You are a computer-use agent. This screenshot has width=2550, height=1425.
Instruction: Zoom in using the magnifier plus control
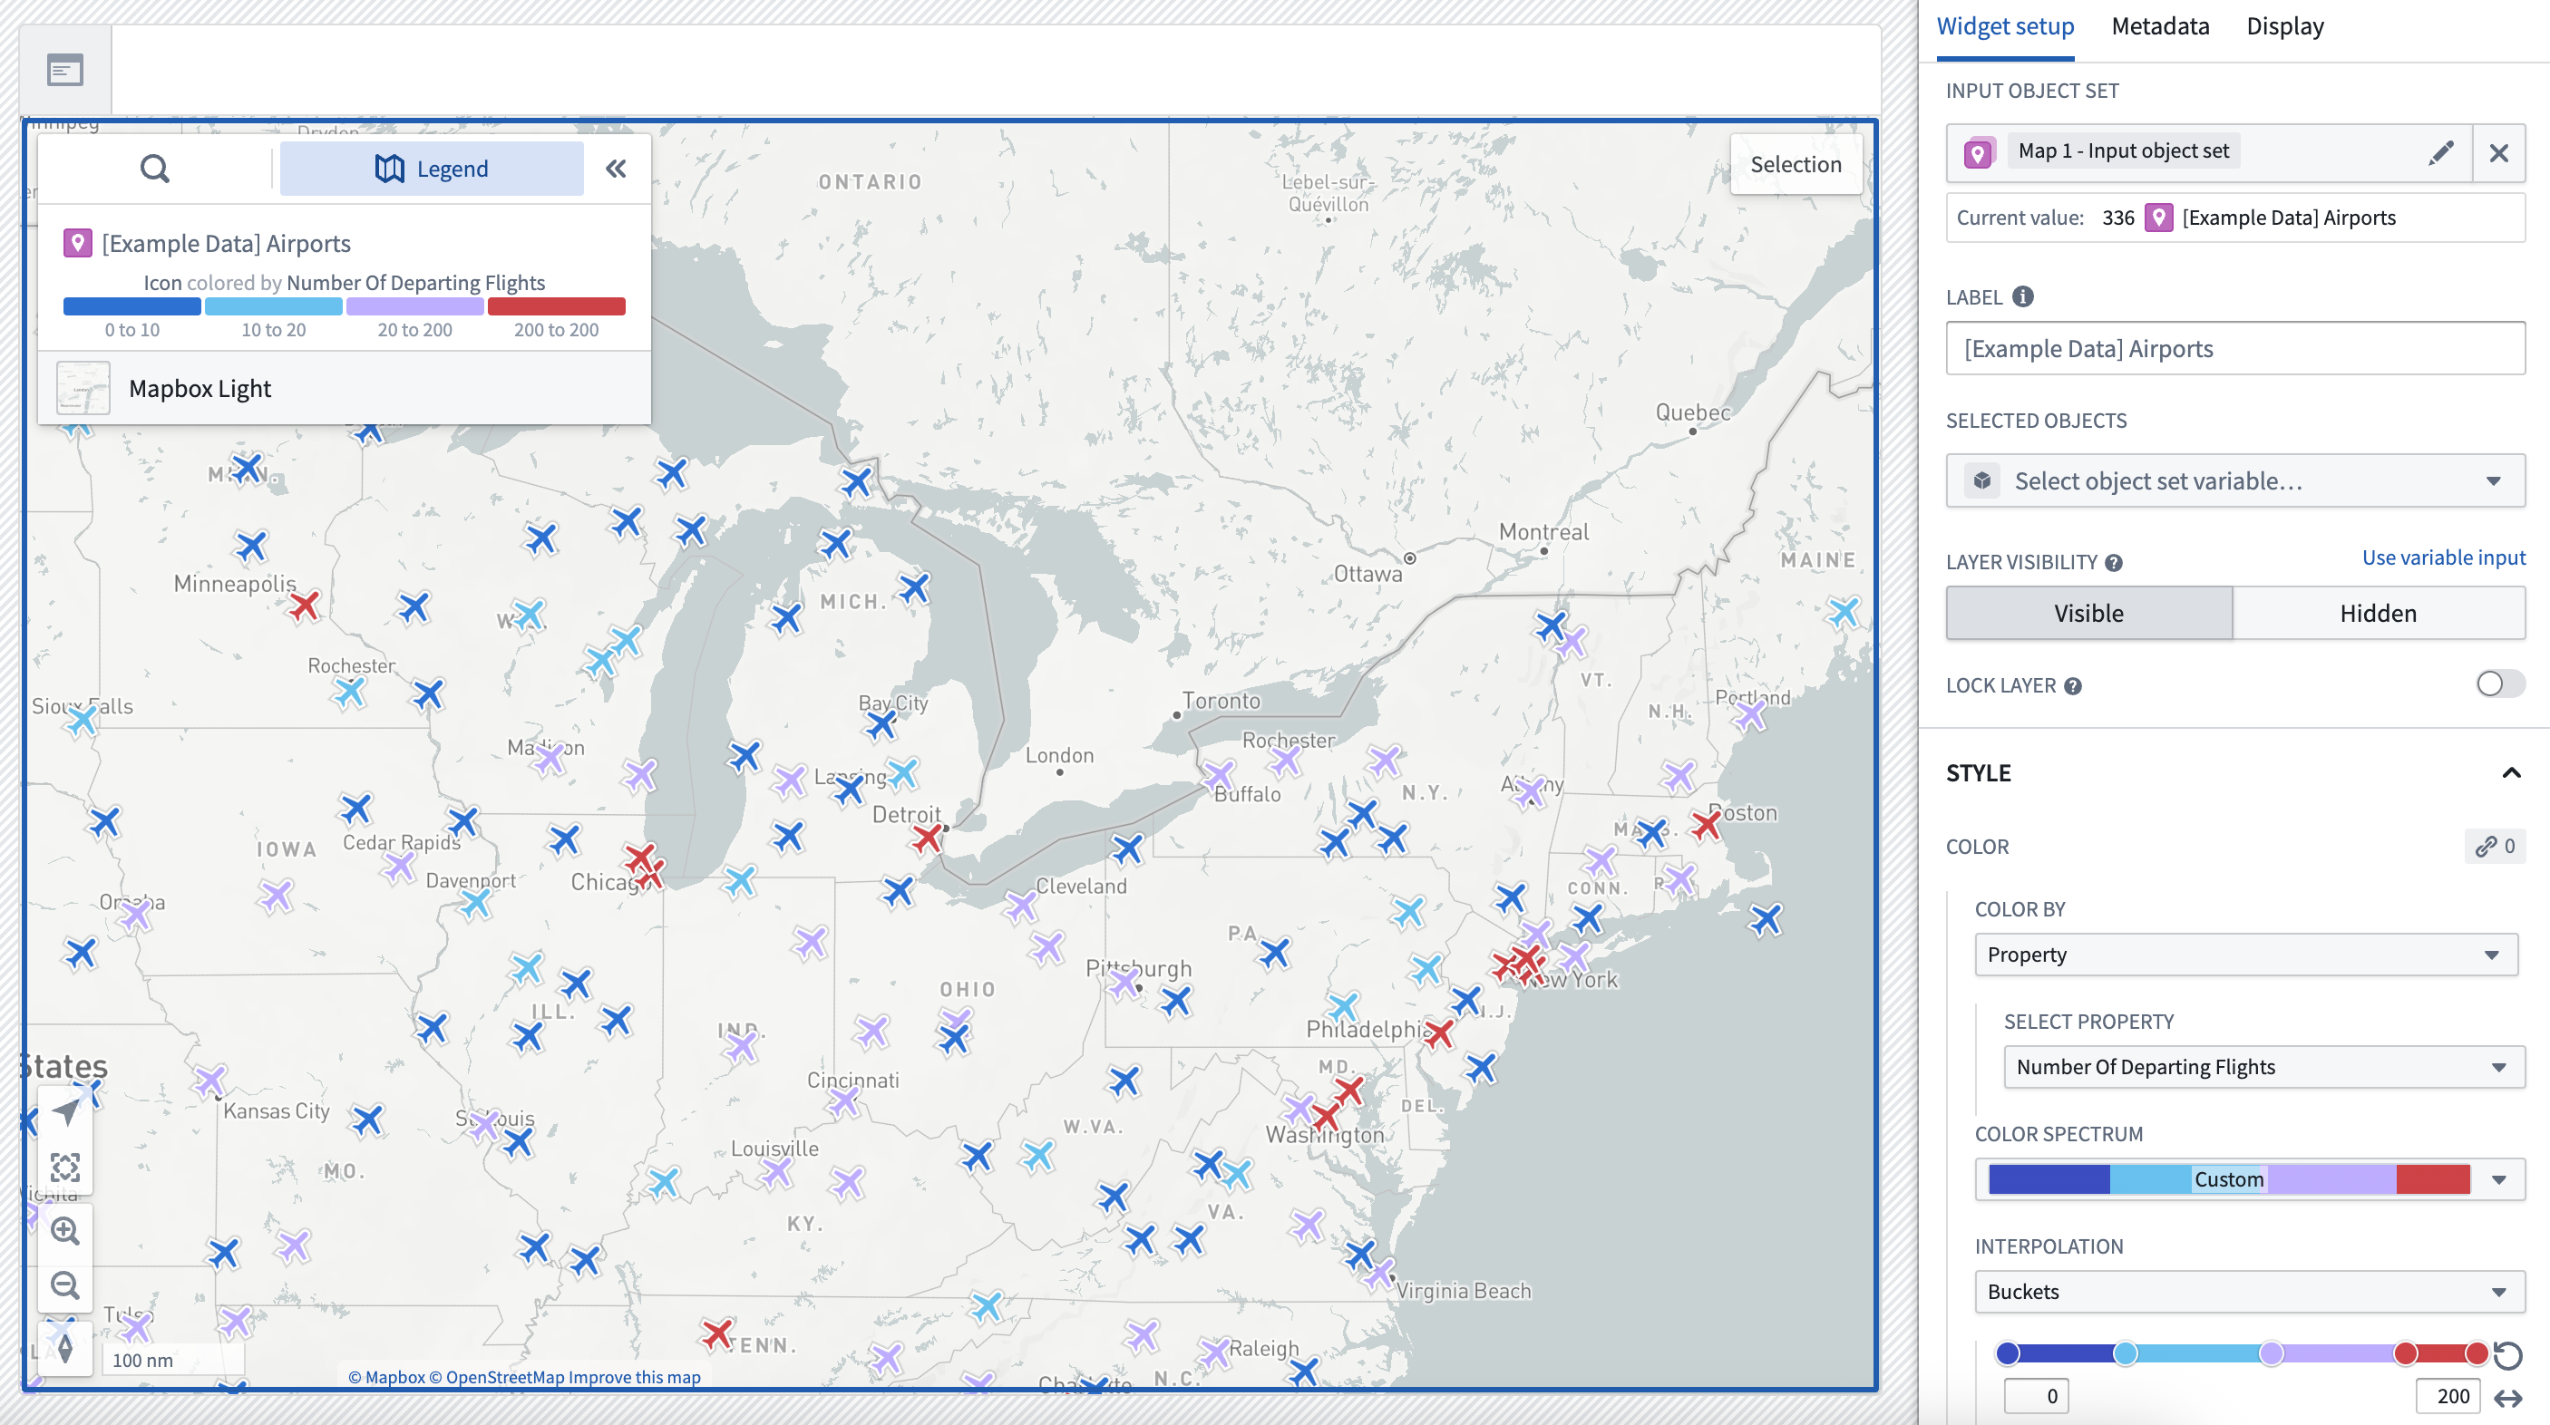pos(64,1230)
